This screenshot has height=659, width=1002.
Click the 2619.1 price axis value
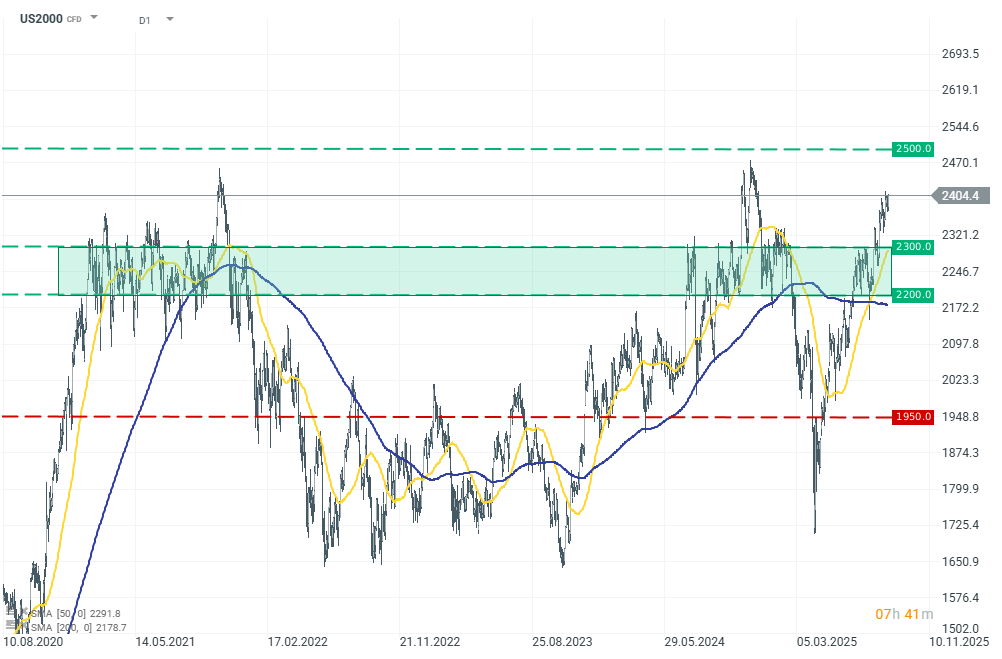pyautogui.click(x=960, y=89)
